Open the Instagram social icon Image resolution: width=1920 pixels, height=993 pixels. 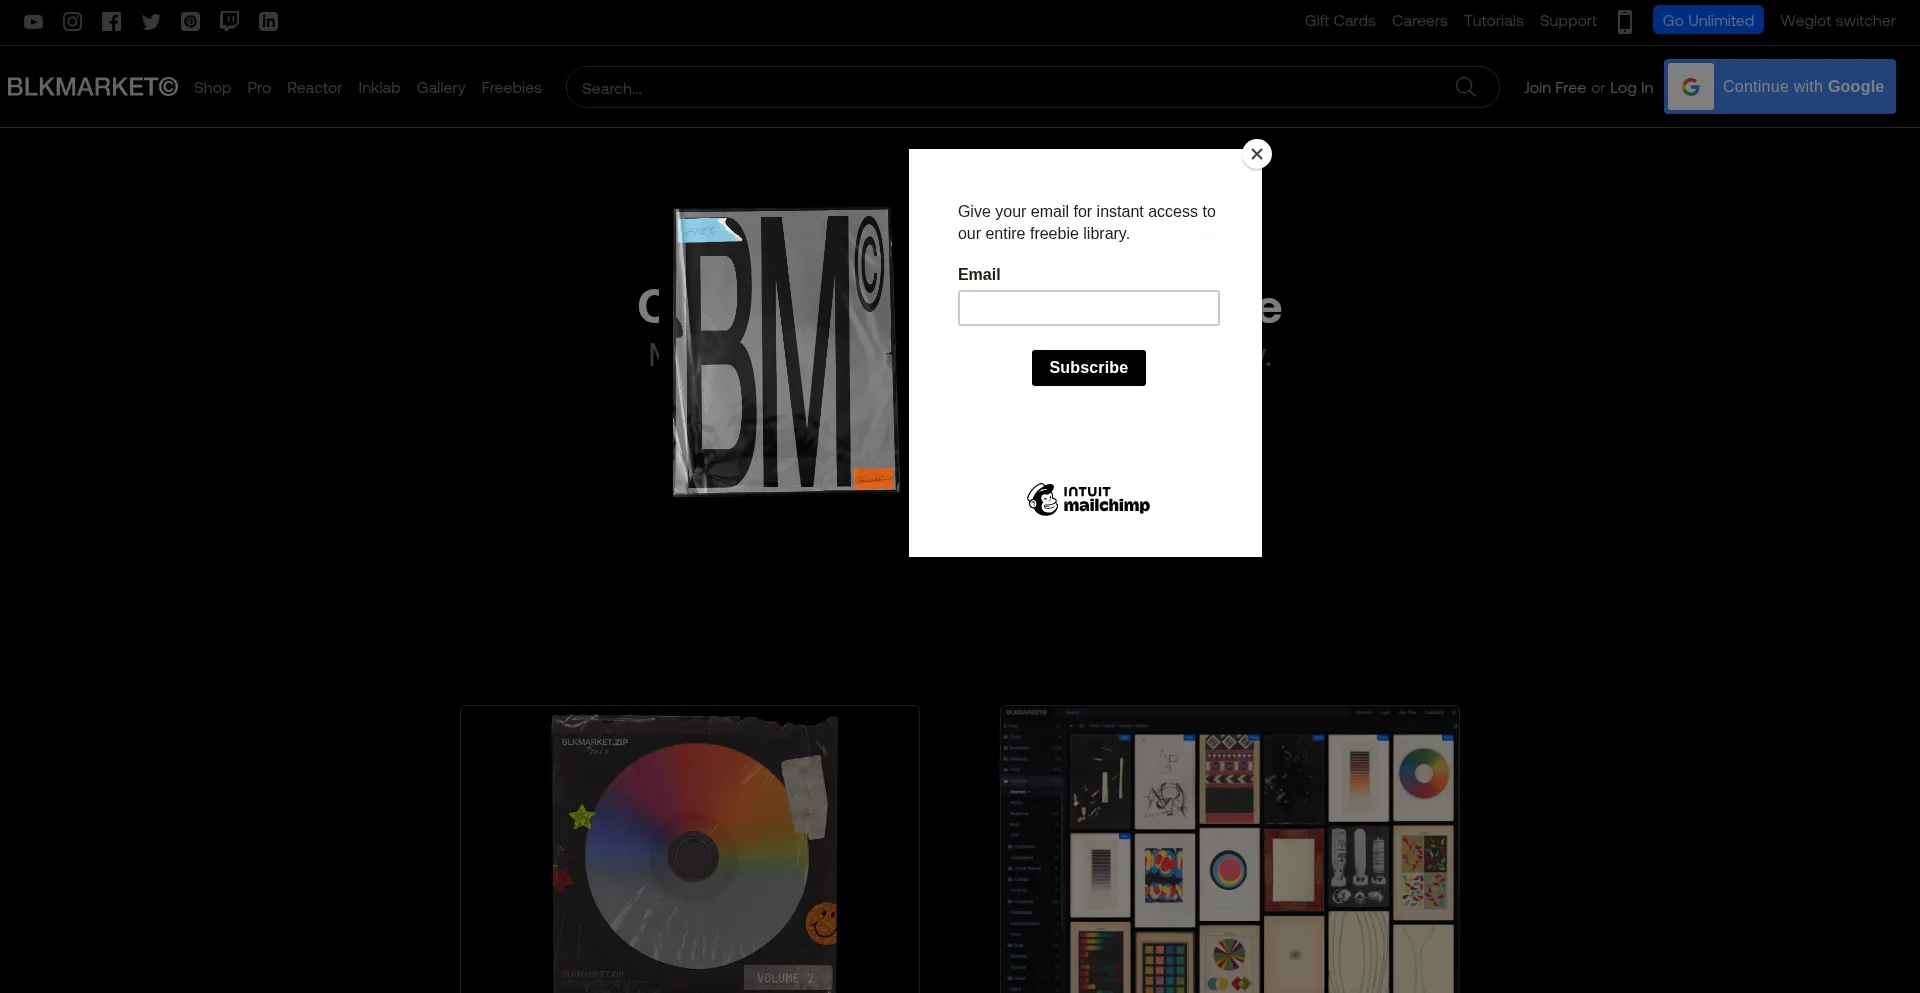coord(72,22)
